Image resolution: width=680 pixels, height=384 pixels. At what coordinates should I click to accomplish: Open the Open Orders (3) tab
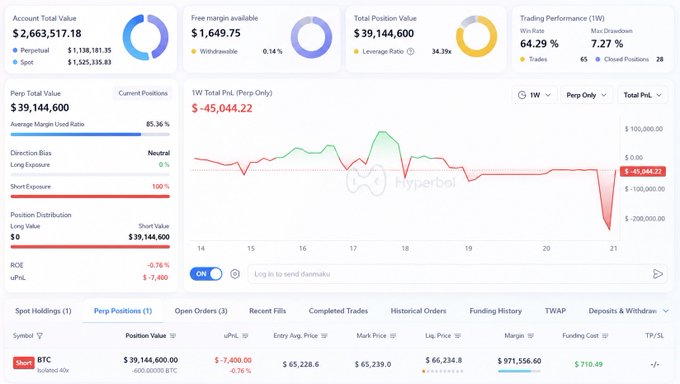(201, 311)
